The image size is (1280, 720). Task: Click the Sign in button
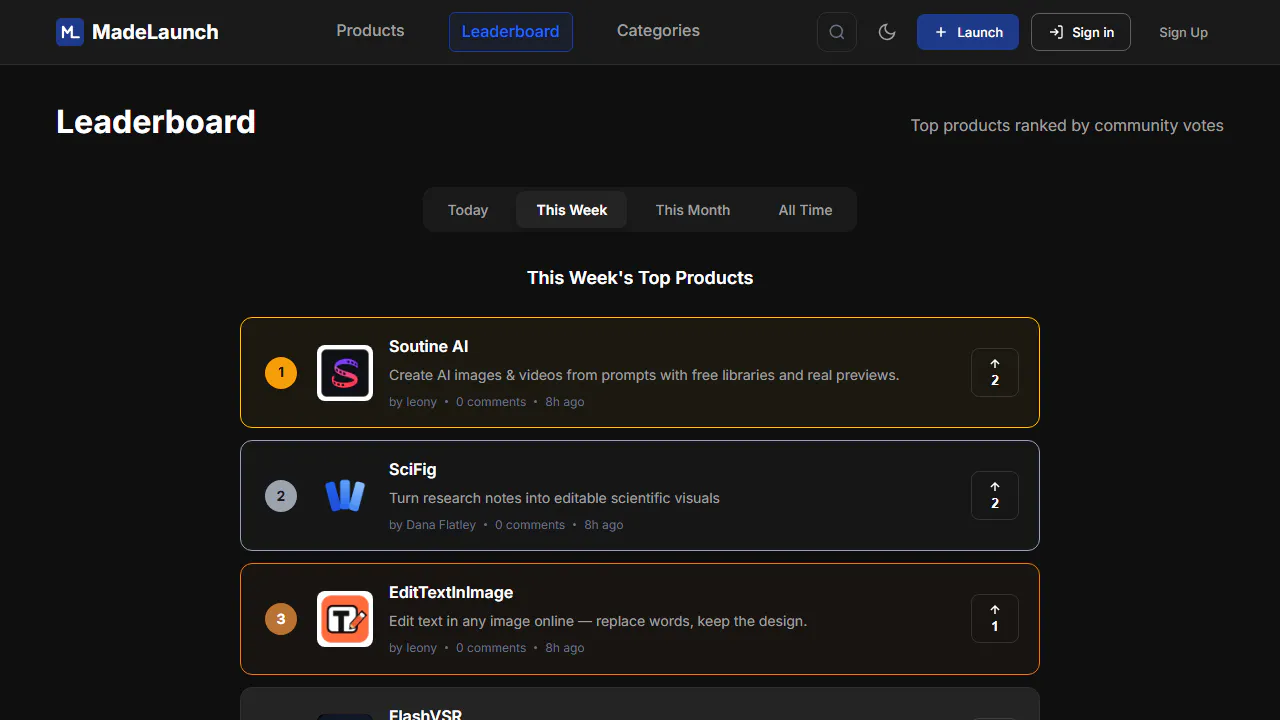(1081, 32)
